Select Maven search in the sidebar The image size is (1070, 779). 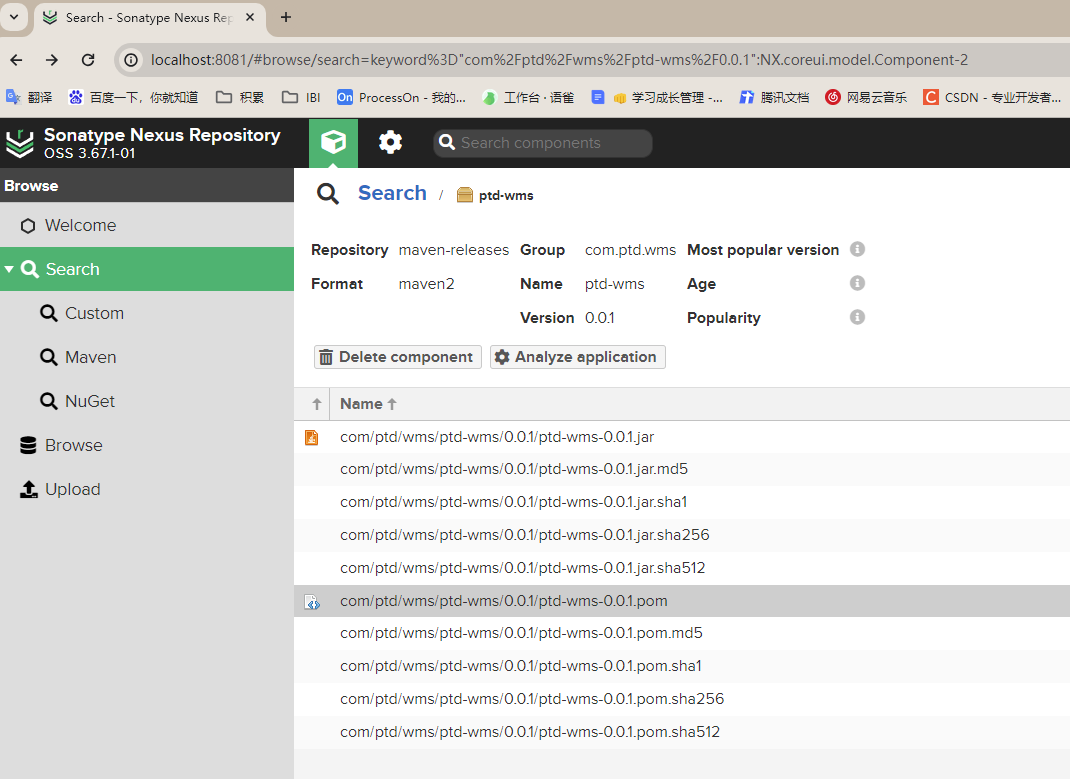[x=90, y=358]
